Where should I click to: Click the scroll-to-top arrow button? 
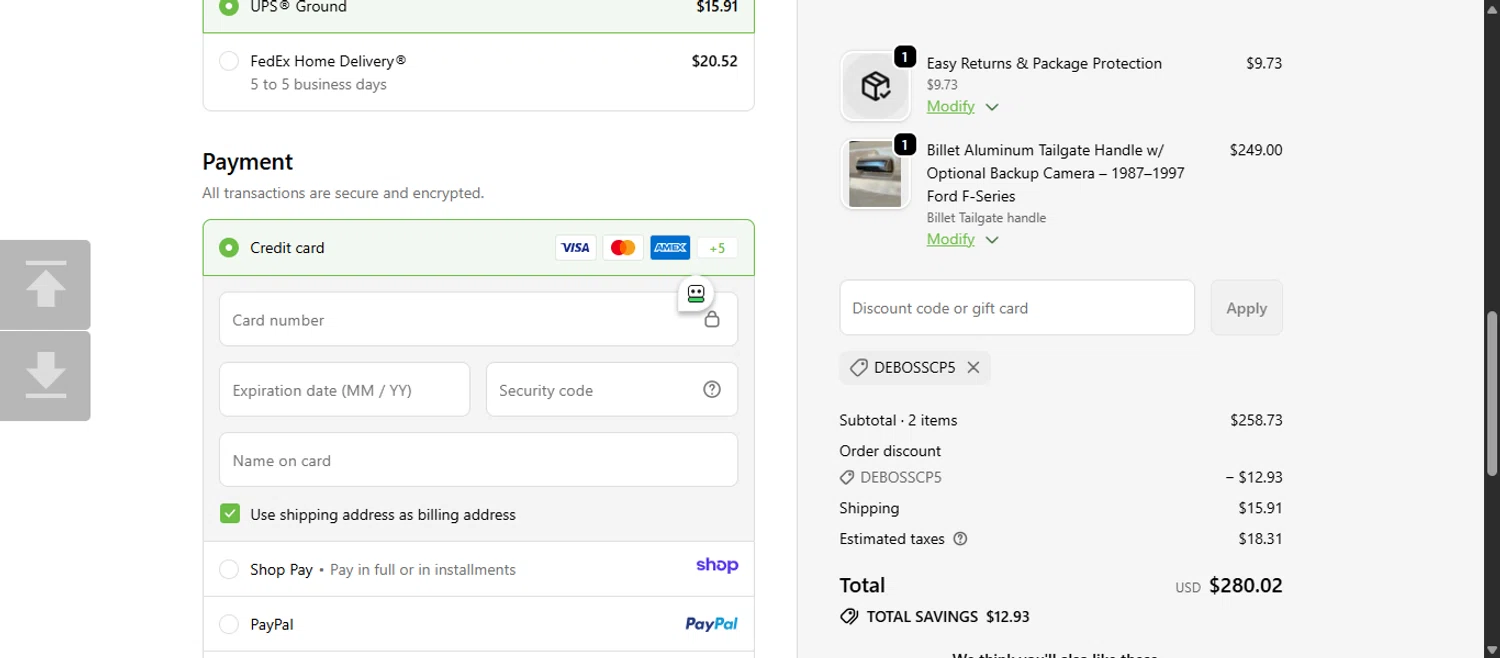point(45,285)
